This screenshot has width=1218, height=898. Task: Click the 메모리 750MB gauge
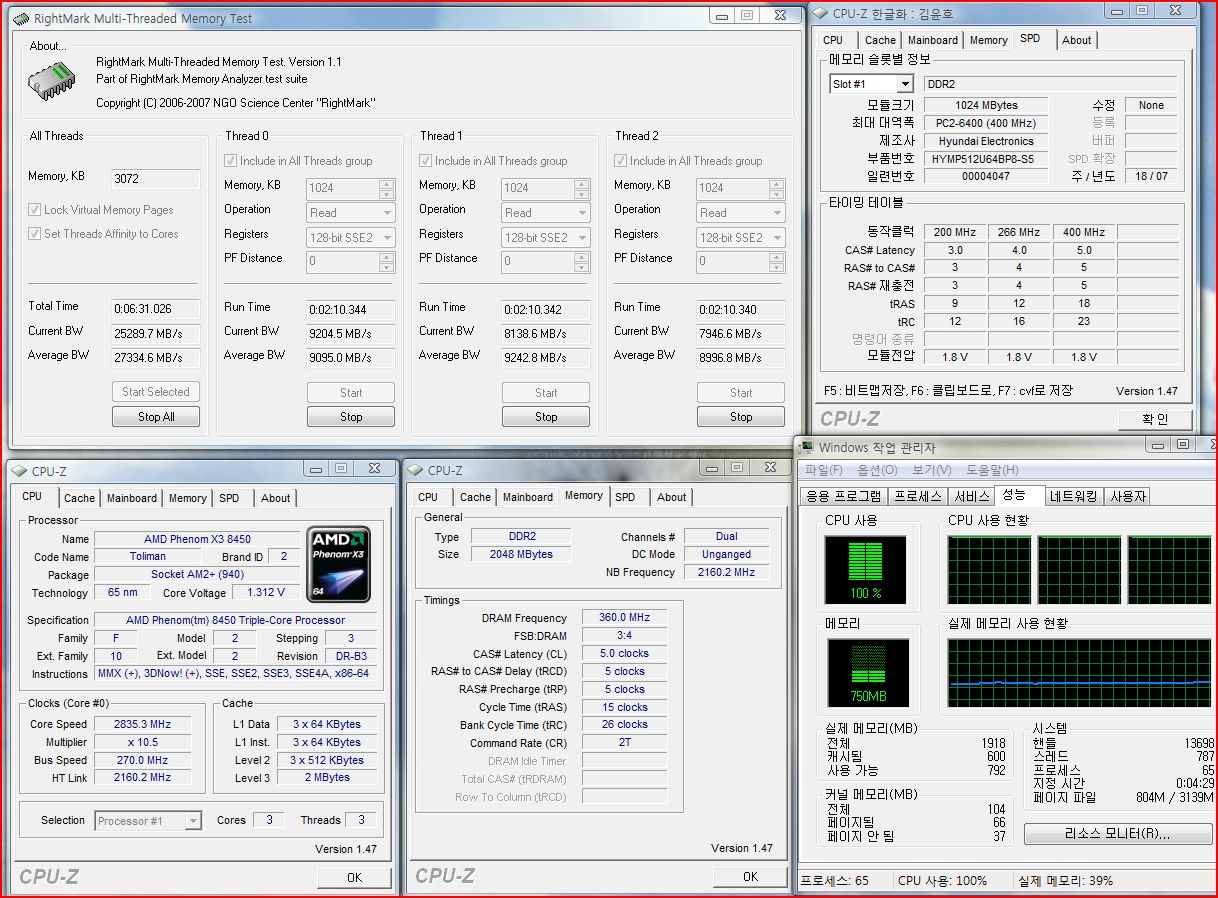coord(868,674)
